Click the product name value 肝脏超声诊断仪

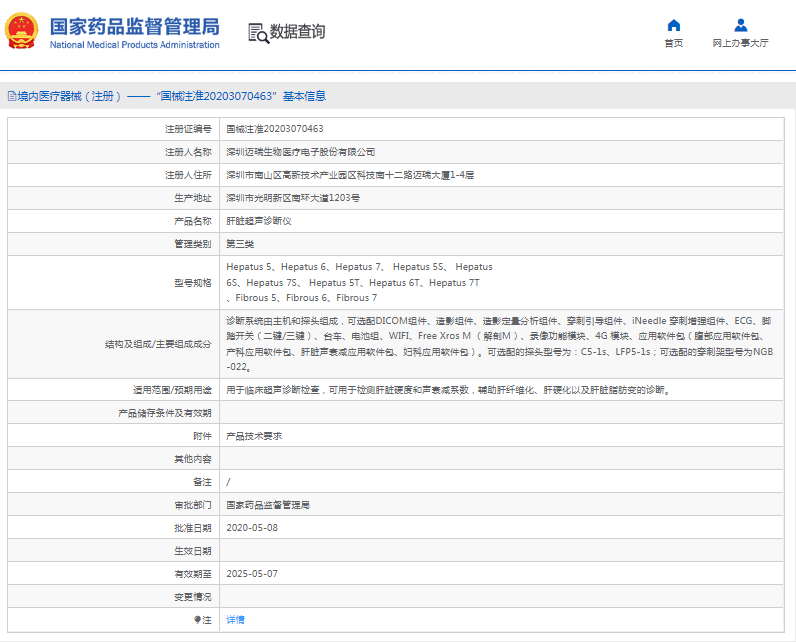tap(258, 221)
